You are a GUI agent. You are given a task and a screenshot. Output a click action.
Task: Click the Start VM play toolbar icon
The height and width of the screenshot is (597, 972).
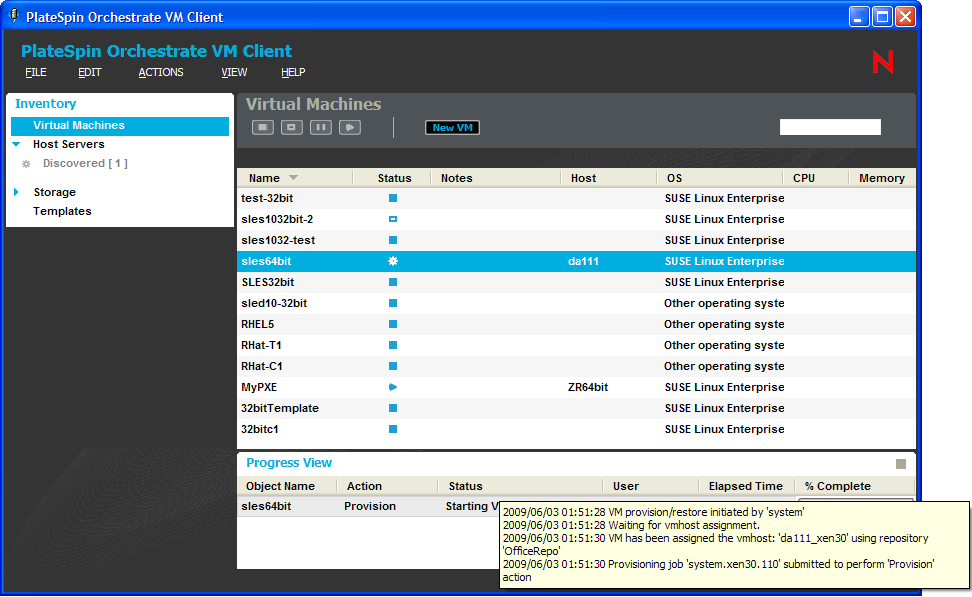click(350, 128)
